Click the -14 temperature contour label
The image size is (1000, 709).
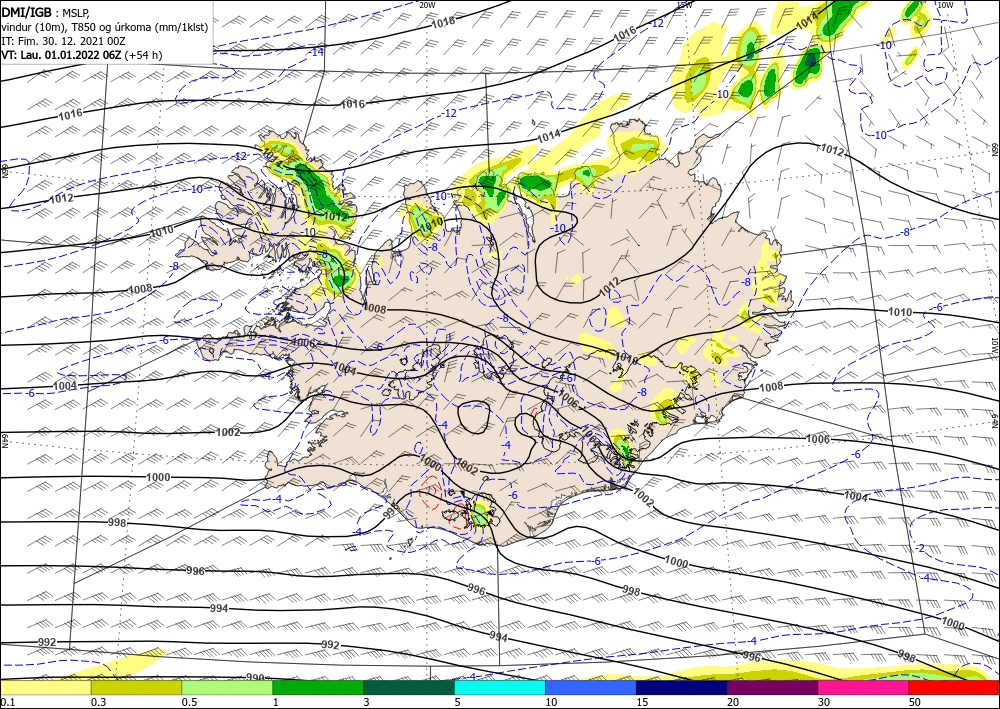[x=316, y=52]
